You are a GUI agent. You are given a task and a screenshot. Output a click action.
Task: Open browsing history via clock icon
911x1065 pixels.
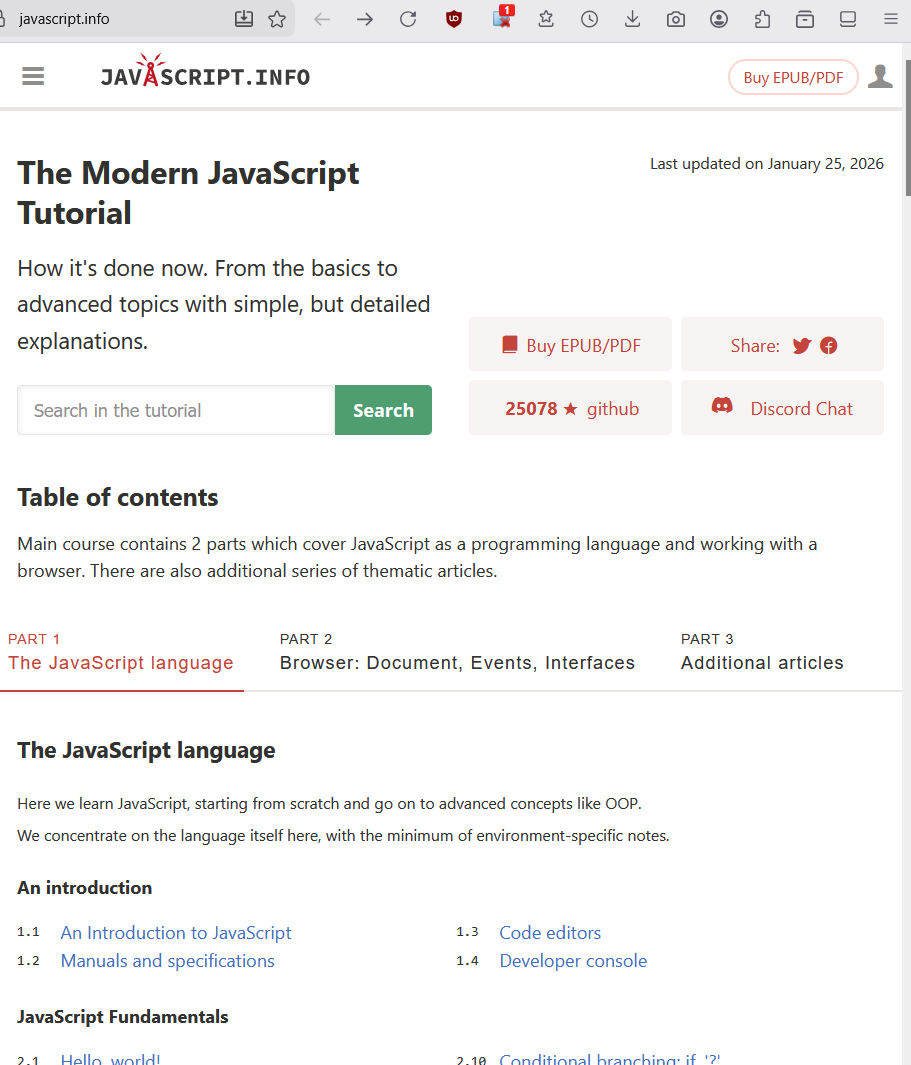[589, 18]
